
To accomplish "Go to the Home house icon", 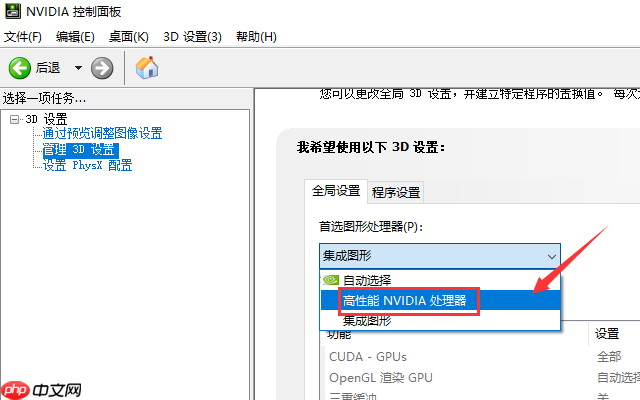I will [147, 67].
